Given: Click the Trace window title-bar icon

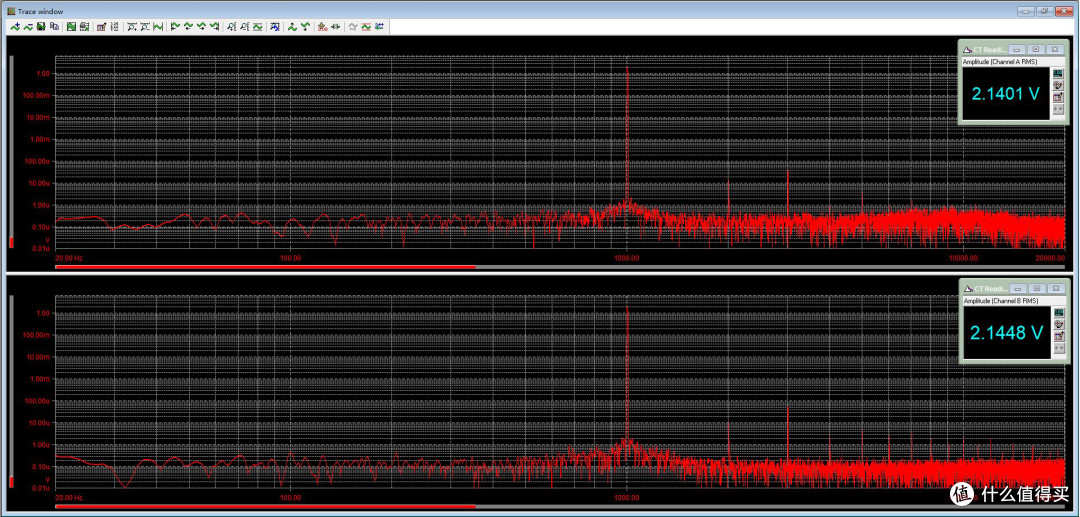Looking at the screenshot, I should (10, 11).
